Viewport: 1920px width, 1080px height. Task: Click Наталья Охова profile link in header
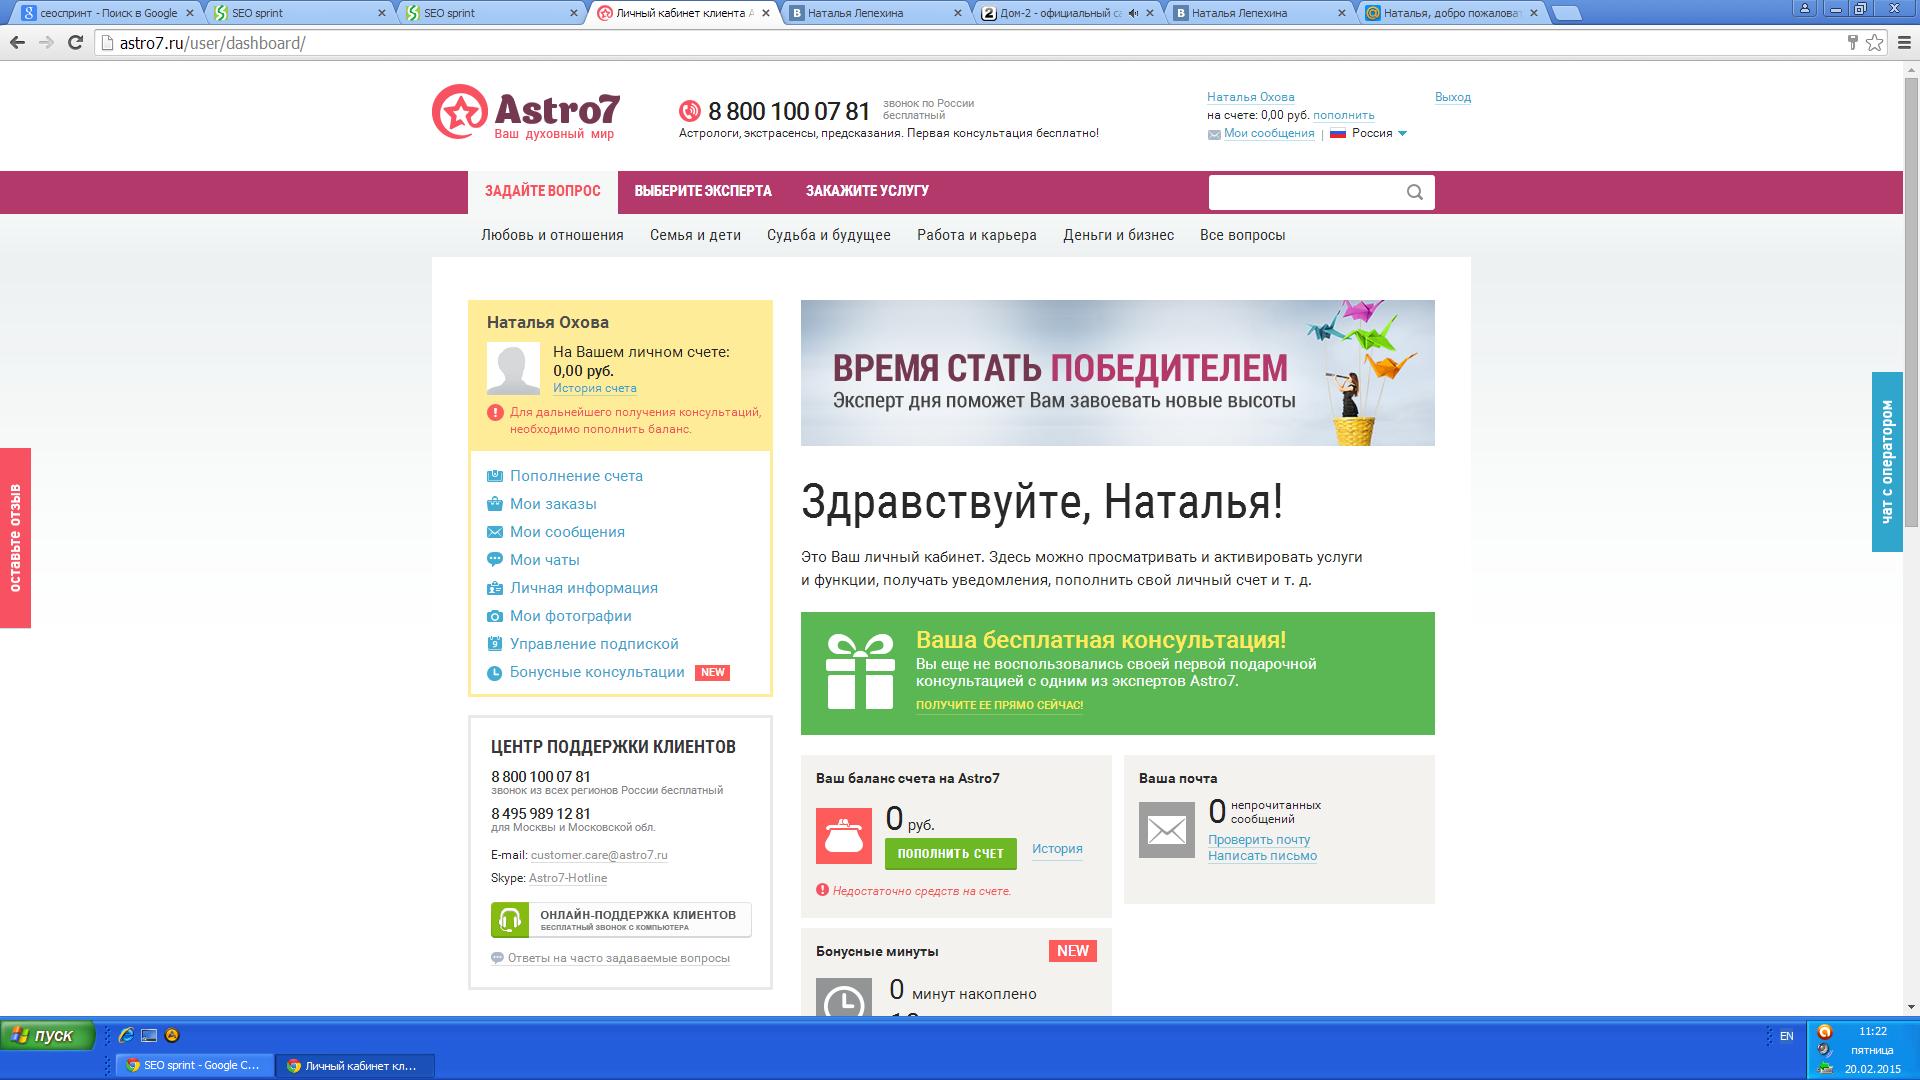tap(1250, 97)
